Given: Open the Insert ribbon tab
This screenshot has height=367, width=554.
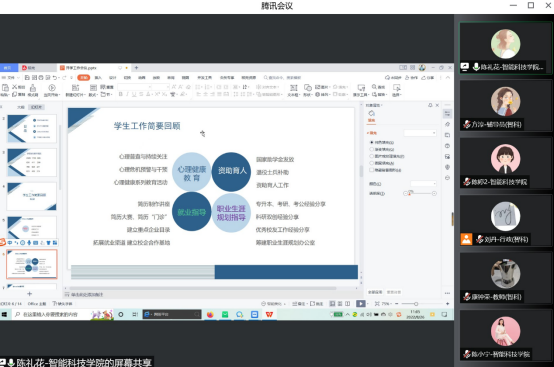Looking at the screenshot, I should (x=98, y=78).
